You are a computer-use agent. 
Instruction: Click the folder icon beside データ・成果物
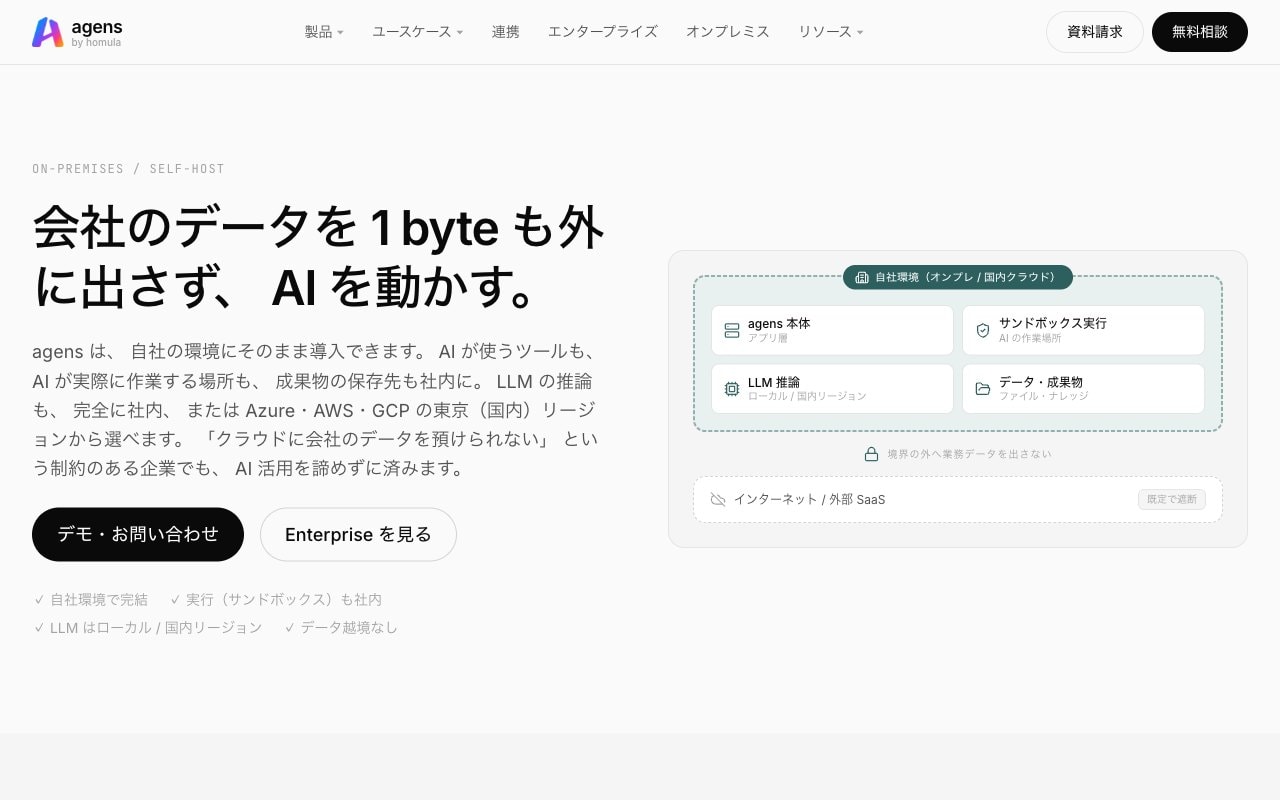click(x=983, y=389)
